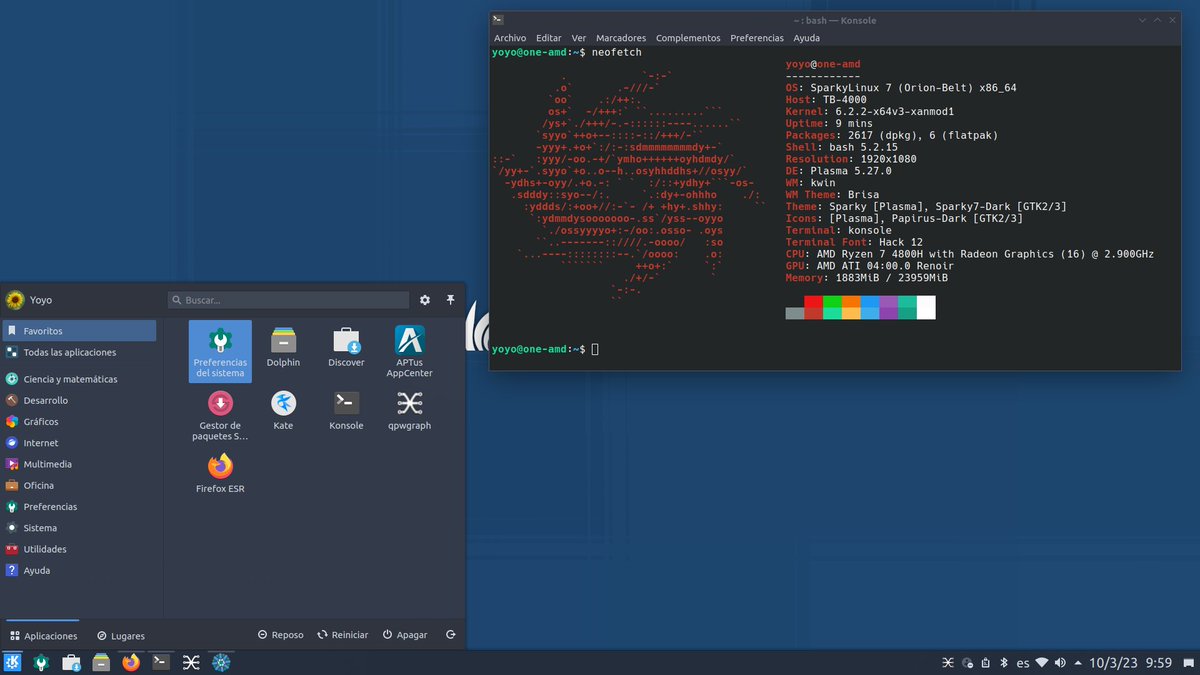Open Ver menu in Konsole

579,38
